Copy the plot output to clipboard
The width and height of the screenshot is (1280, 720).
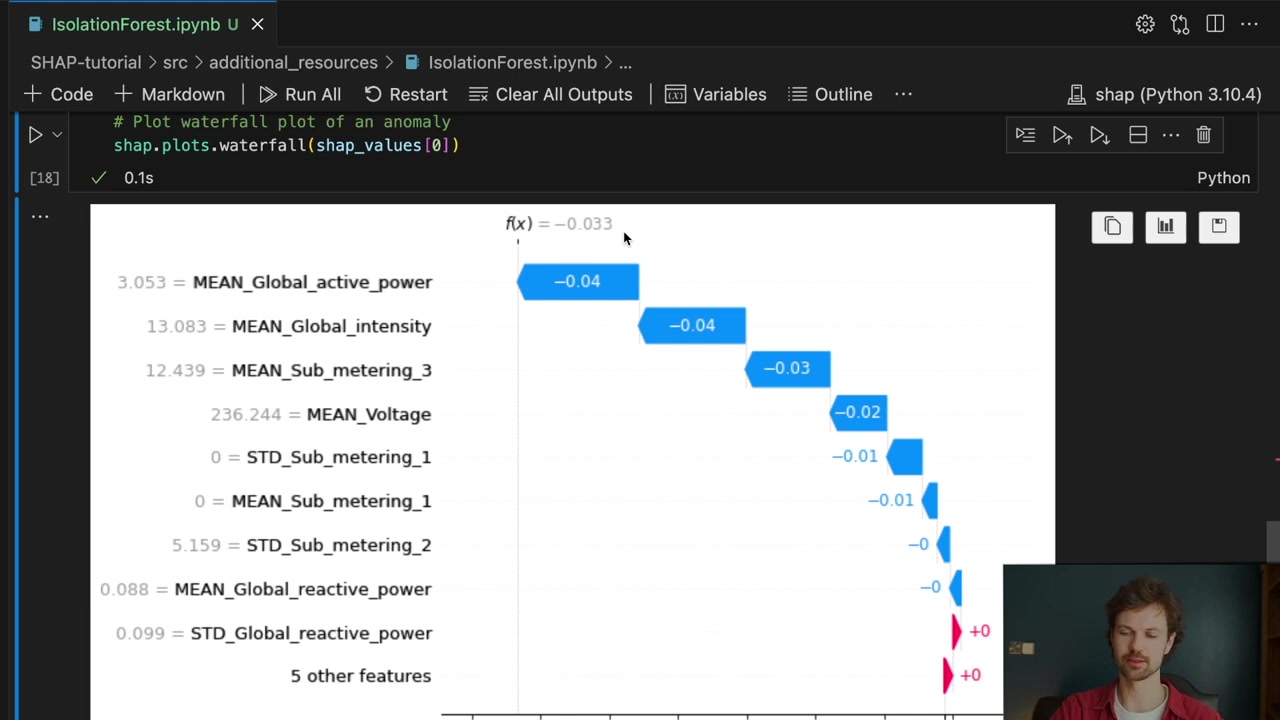[1112, 227]
